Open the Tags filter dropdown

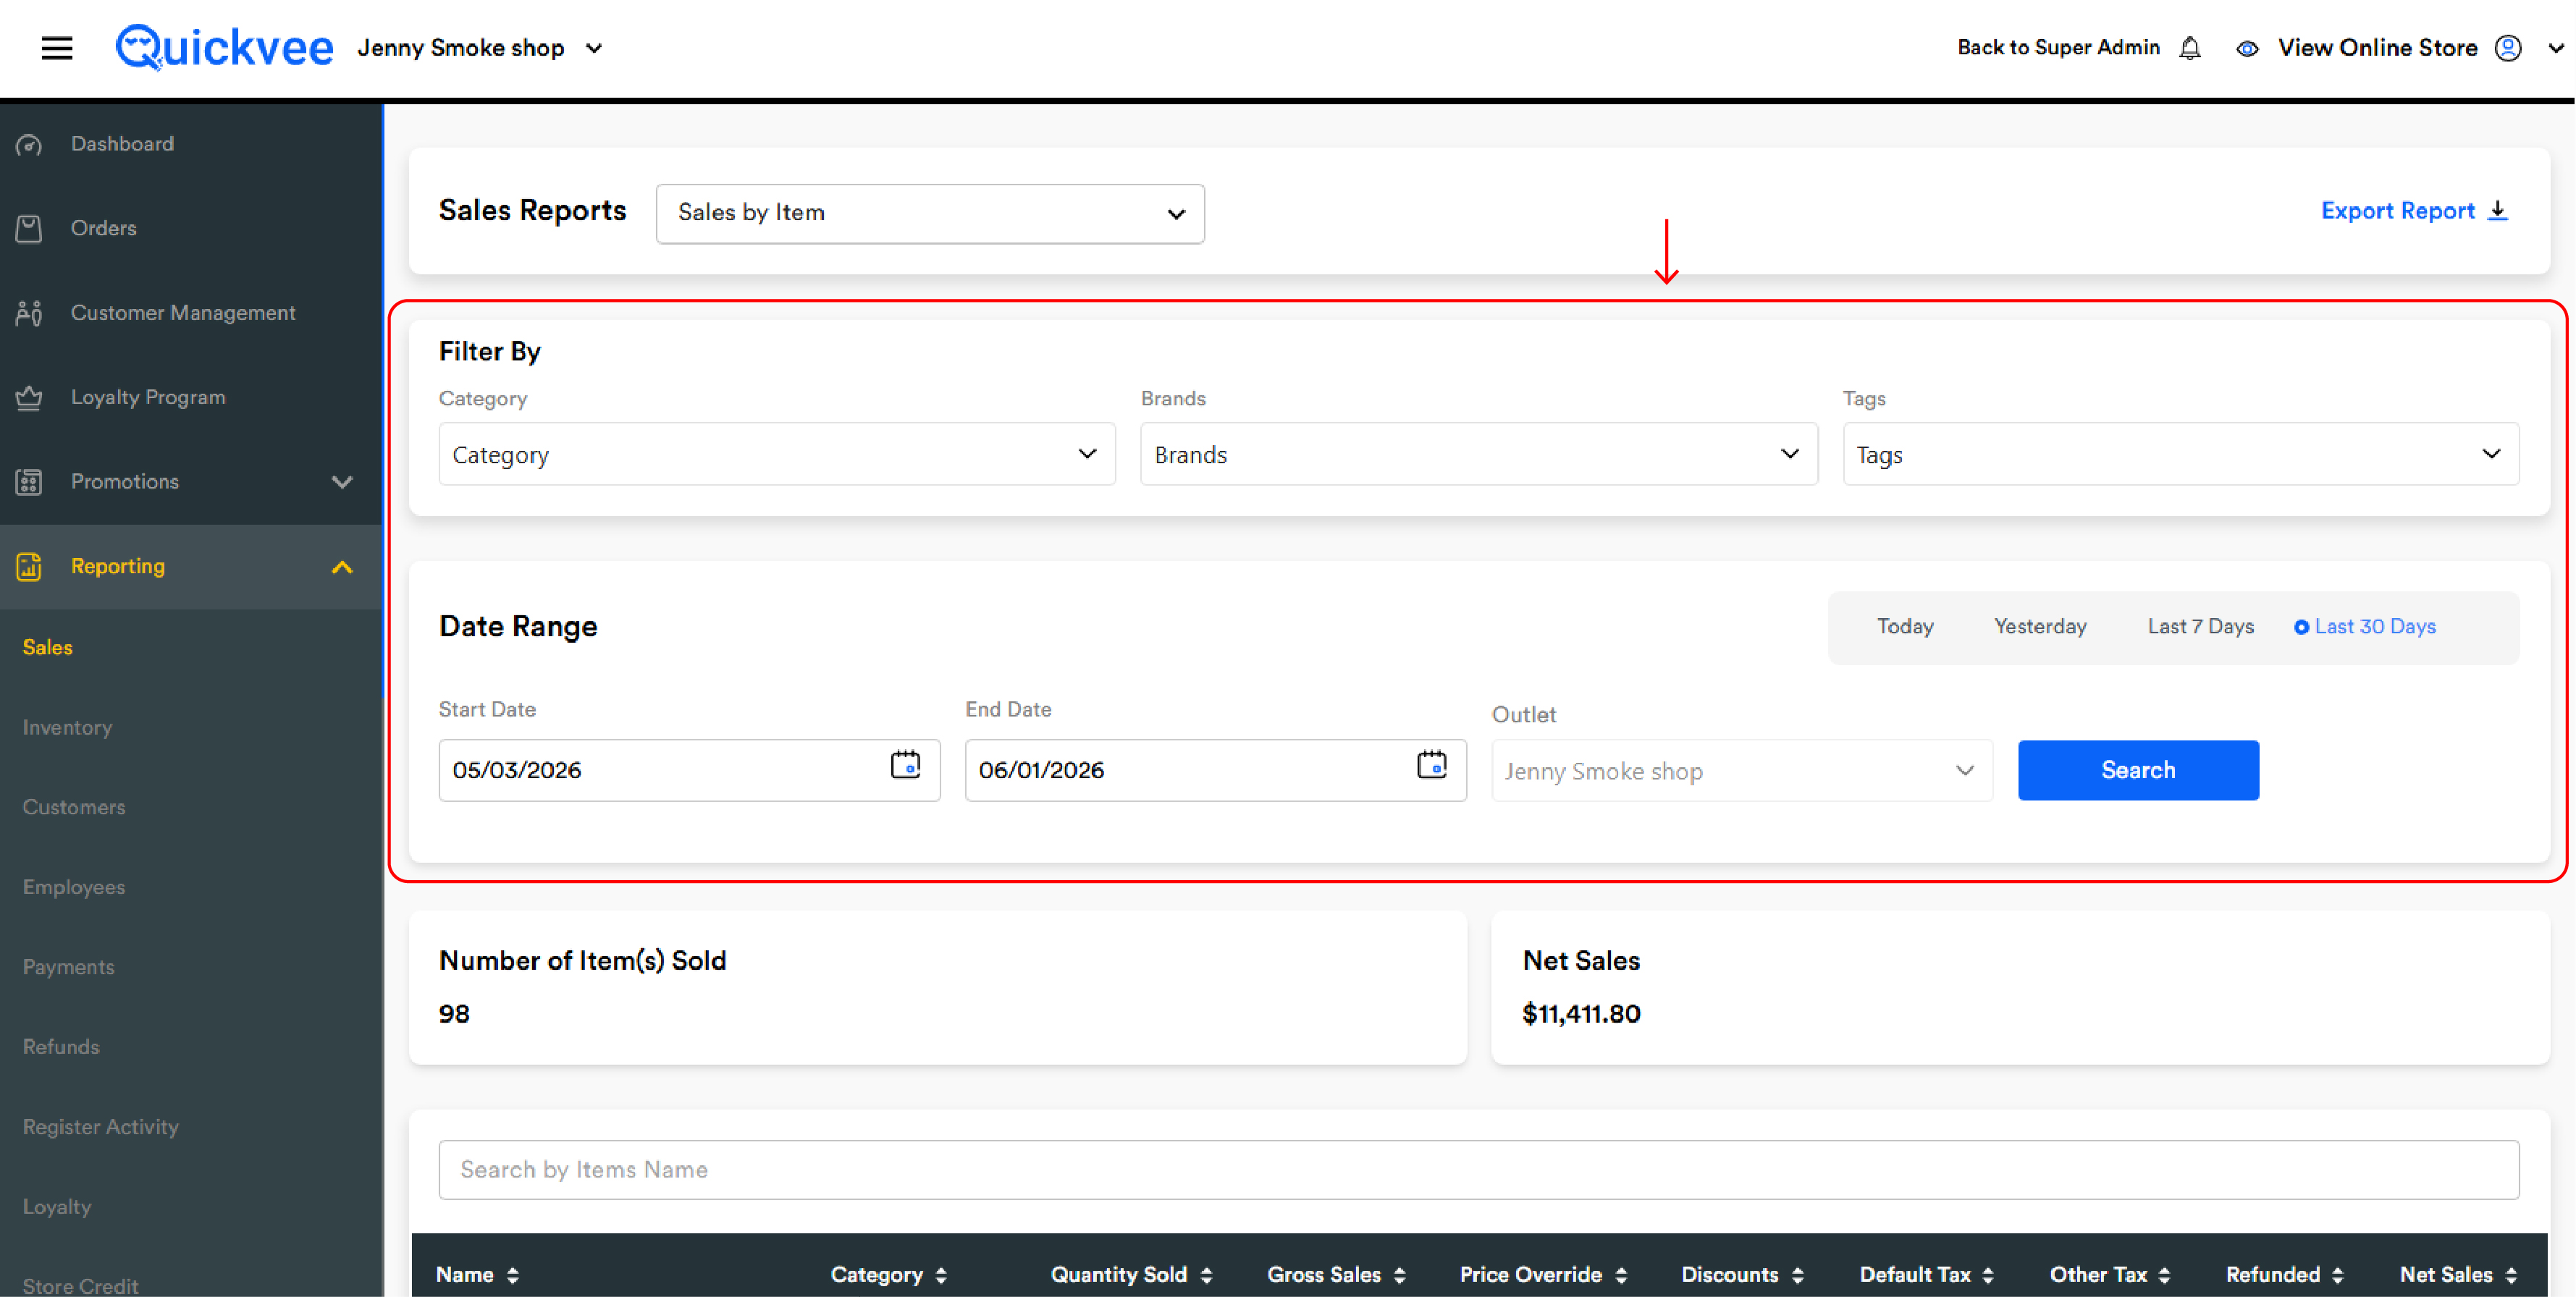(x=2180, y=454)
